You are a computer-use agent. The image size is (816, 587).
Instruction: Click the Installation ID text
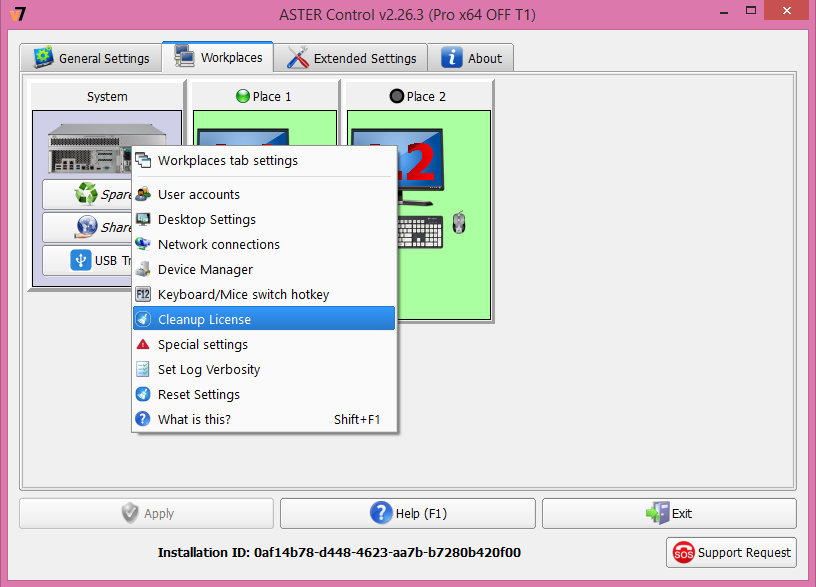click(339, 553)
